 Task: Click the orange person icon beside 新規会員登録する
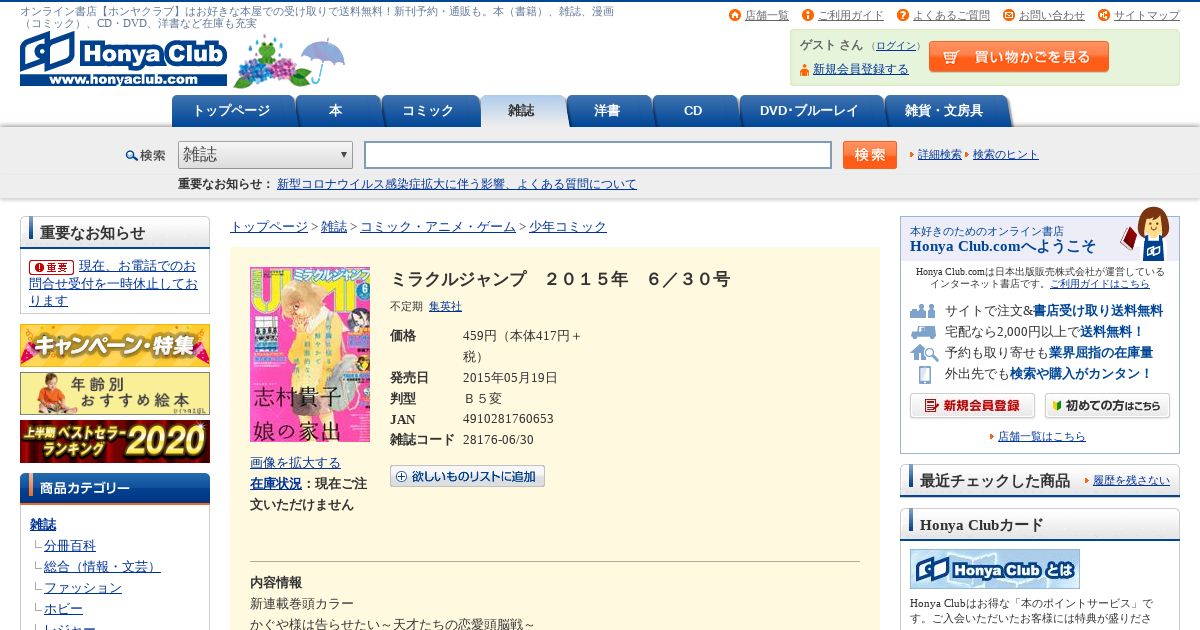coord(804,70)
